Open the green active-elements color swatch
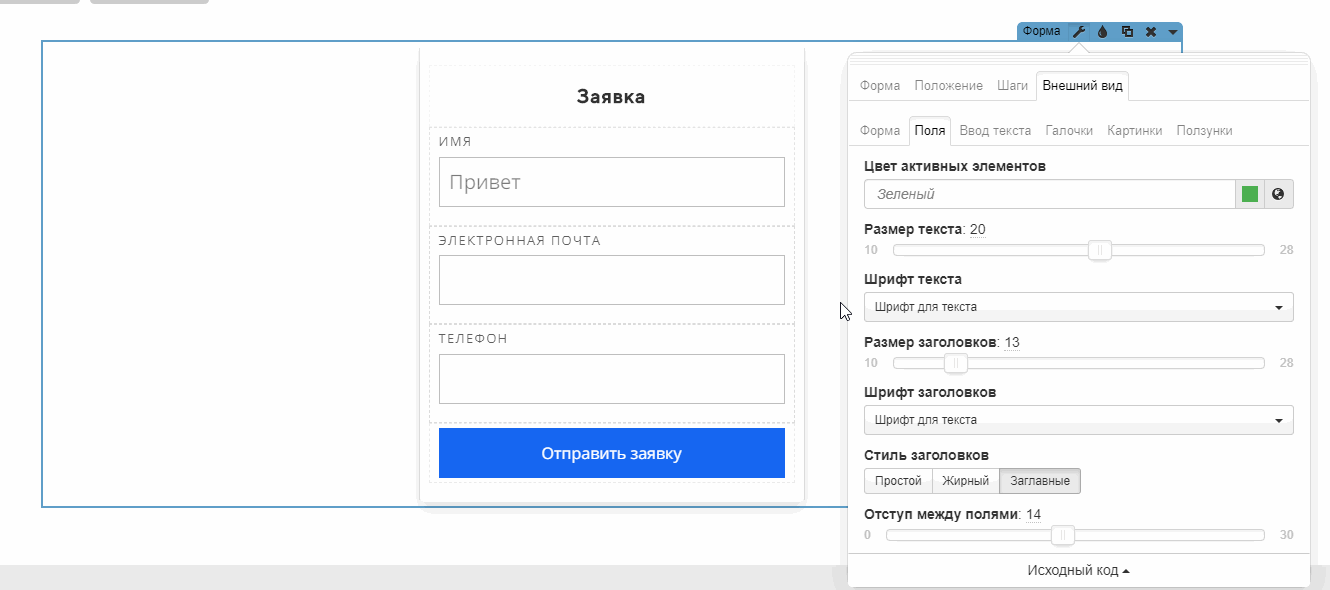Viewport: 1330px width, 590px height. [1250, 194]
